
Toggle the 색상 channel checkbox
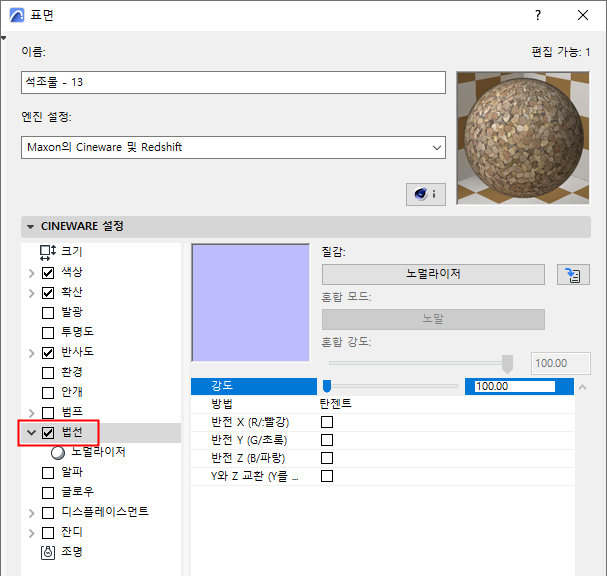coord(48,273)
